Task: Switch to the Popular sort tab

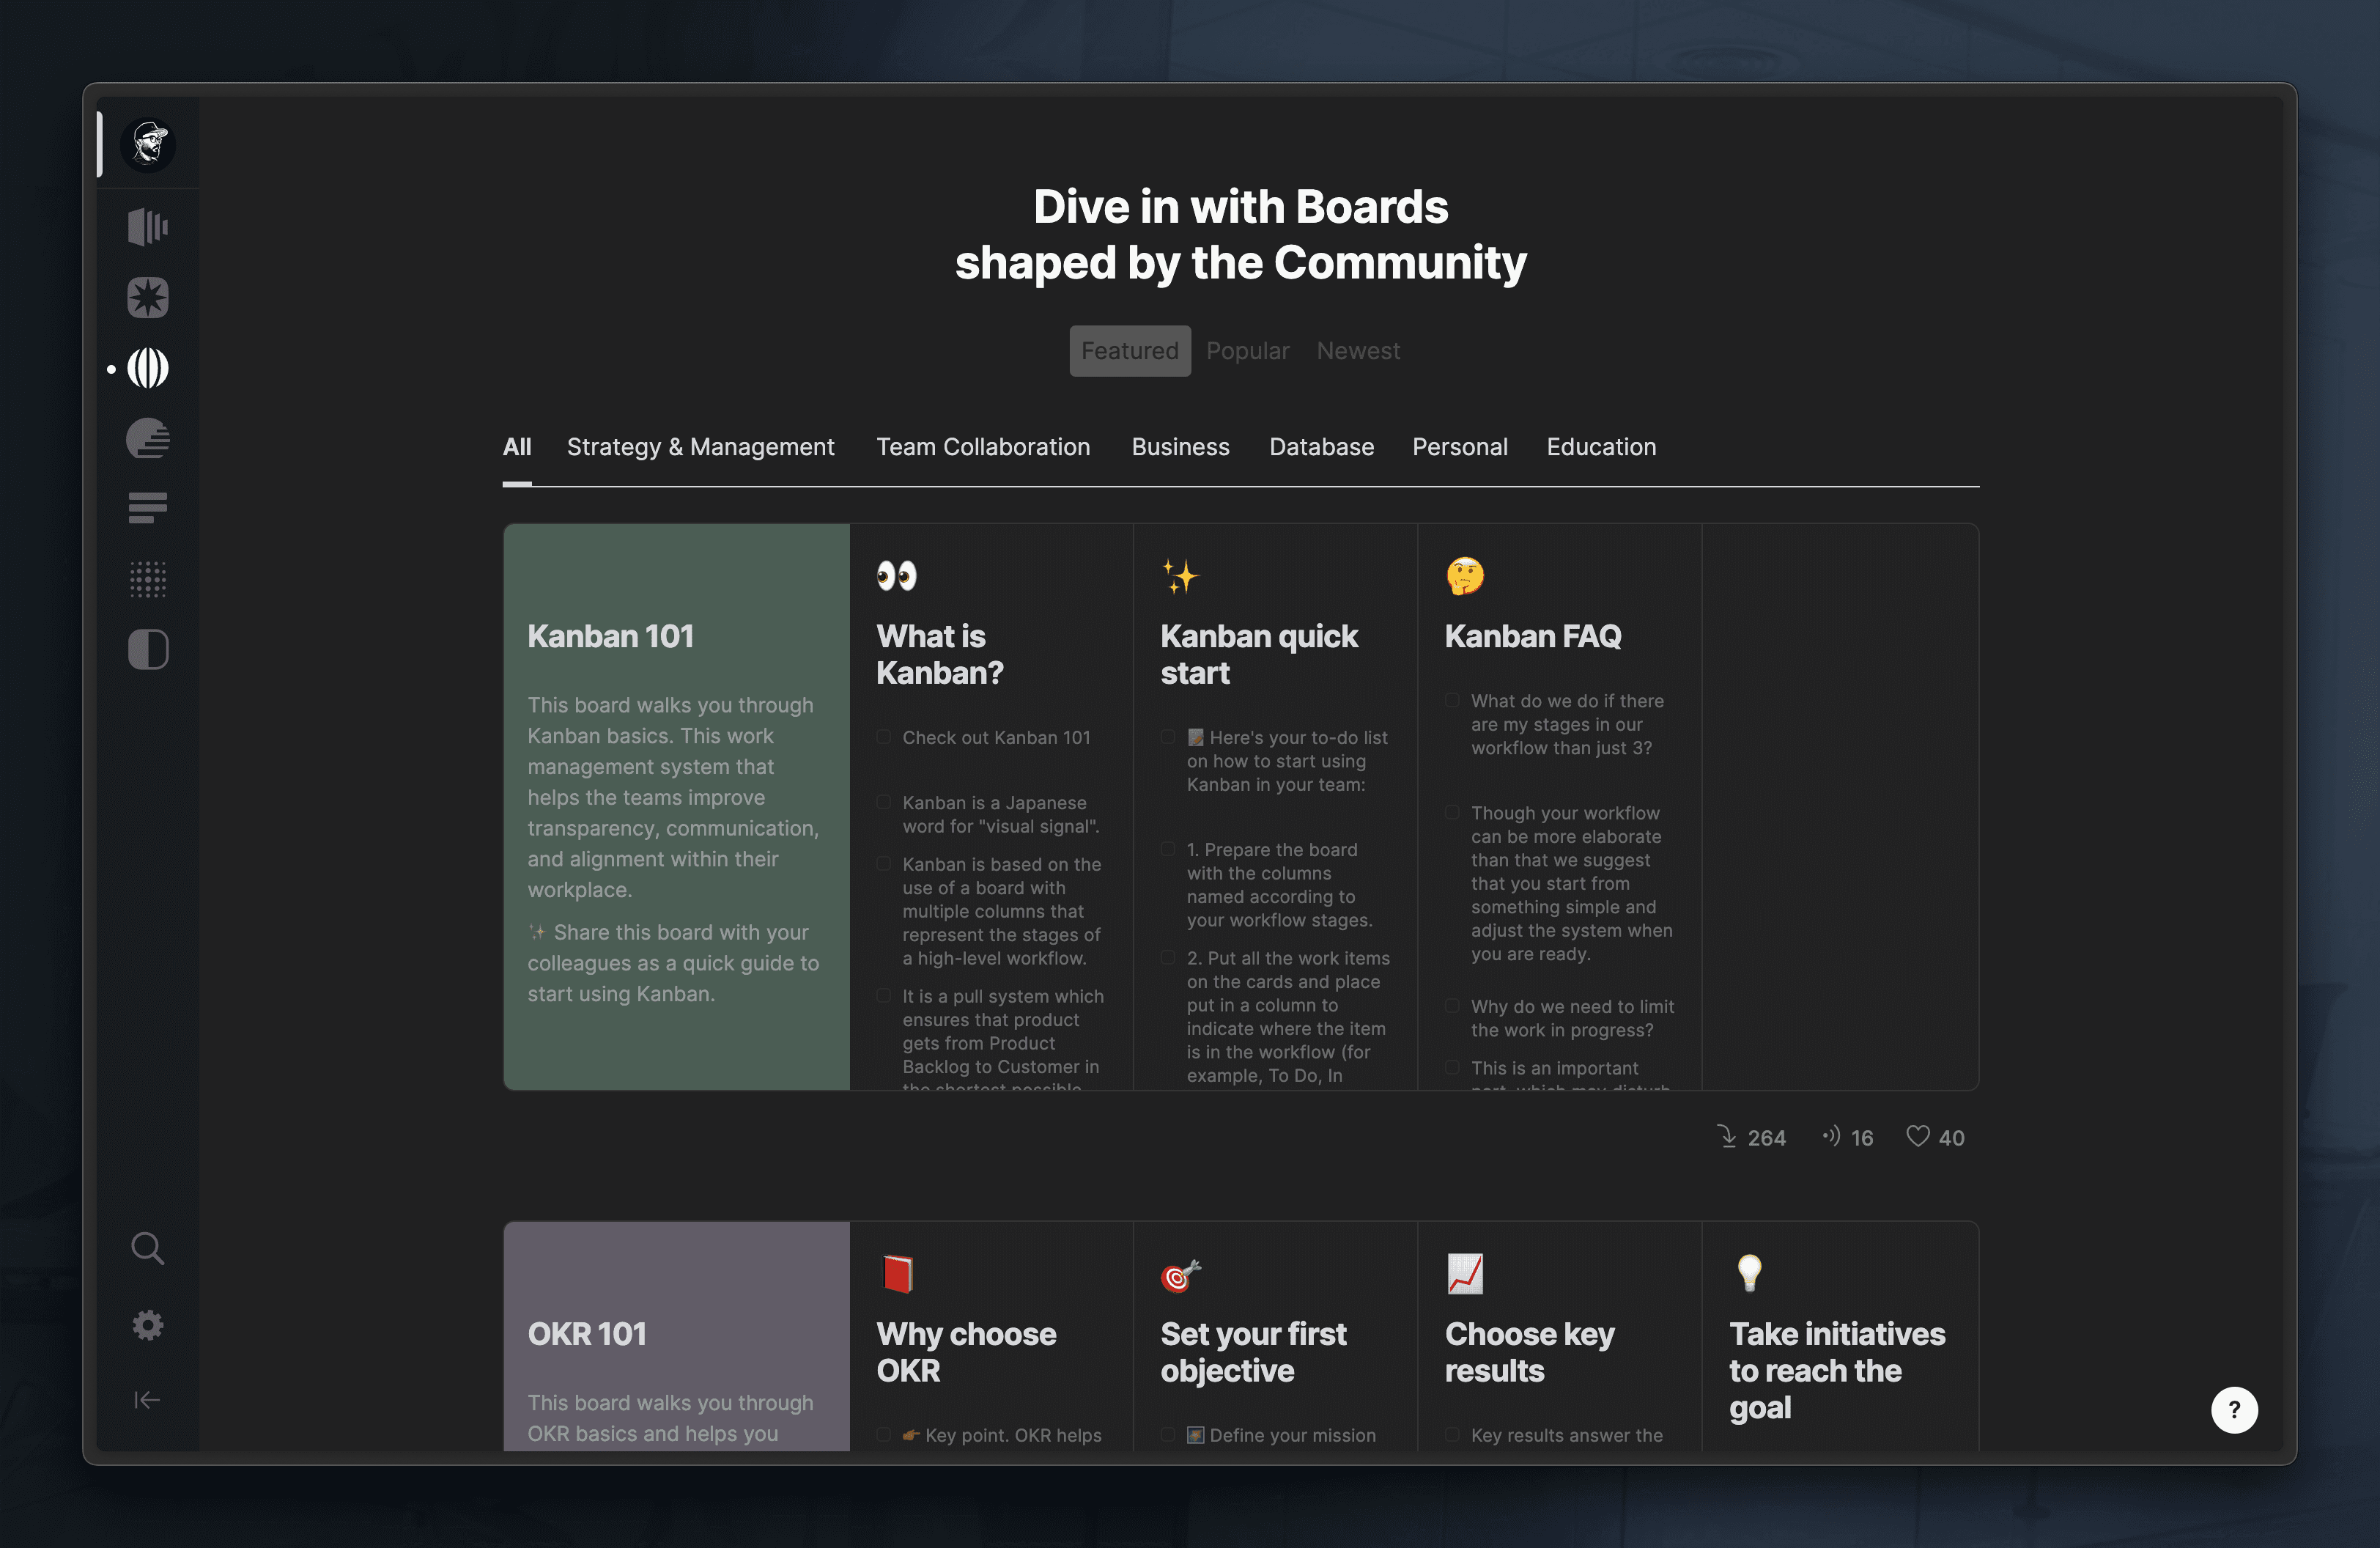Action: 1248,351
